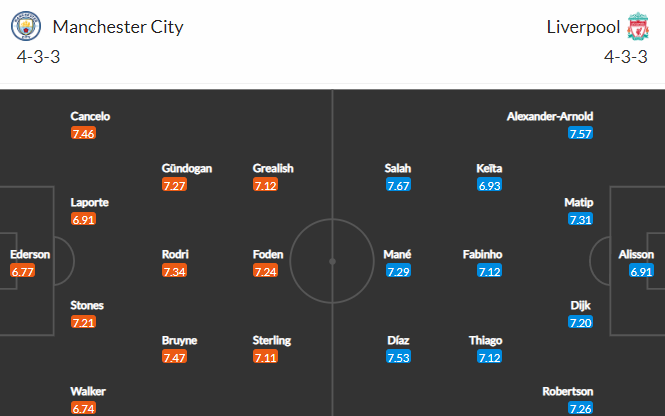Select Alisson's 6.91 rating badge
This screenshot has width=665, height=416.
pos(641,271)
